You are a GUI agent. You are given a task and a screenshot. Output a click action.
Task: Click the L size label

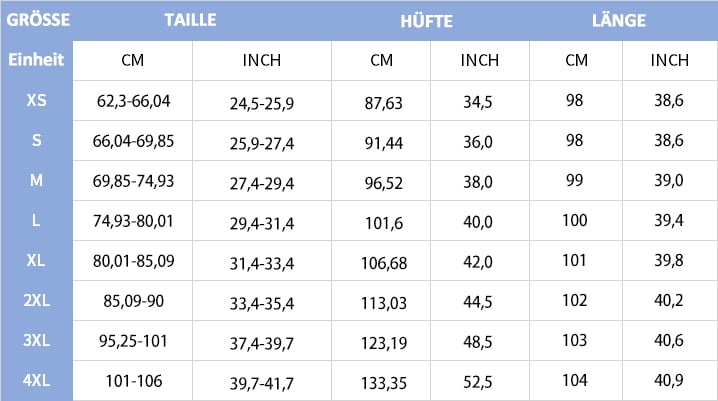(x=36, y=220)
